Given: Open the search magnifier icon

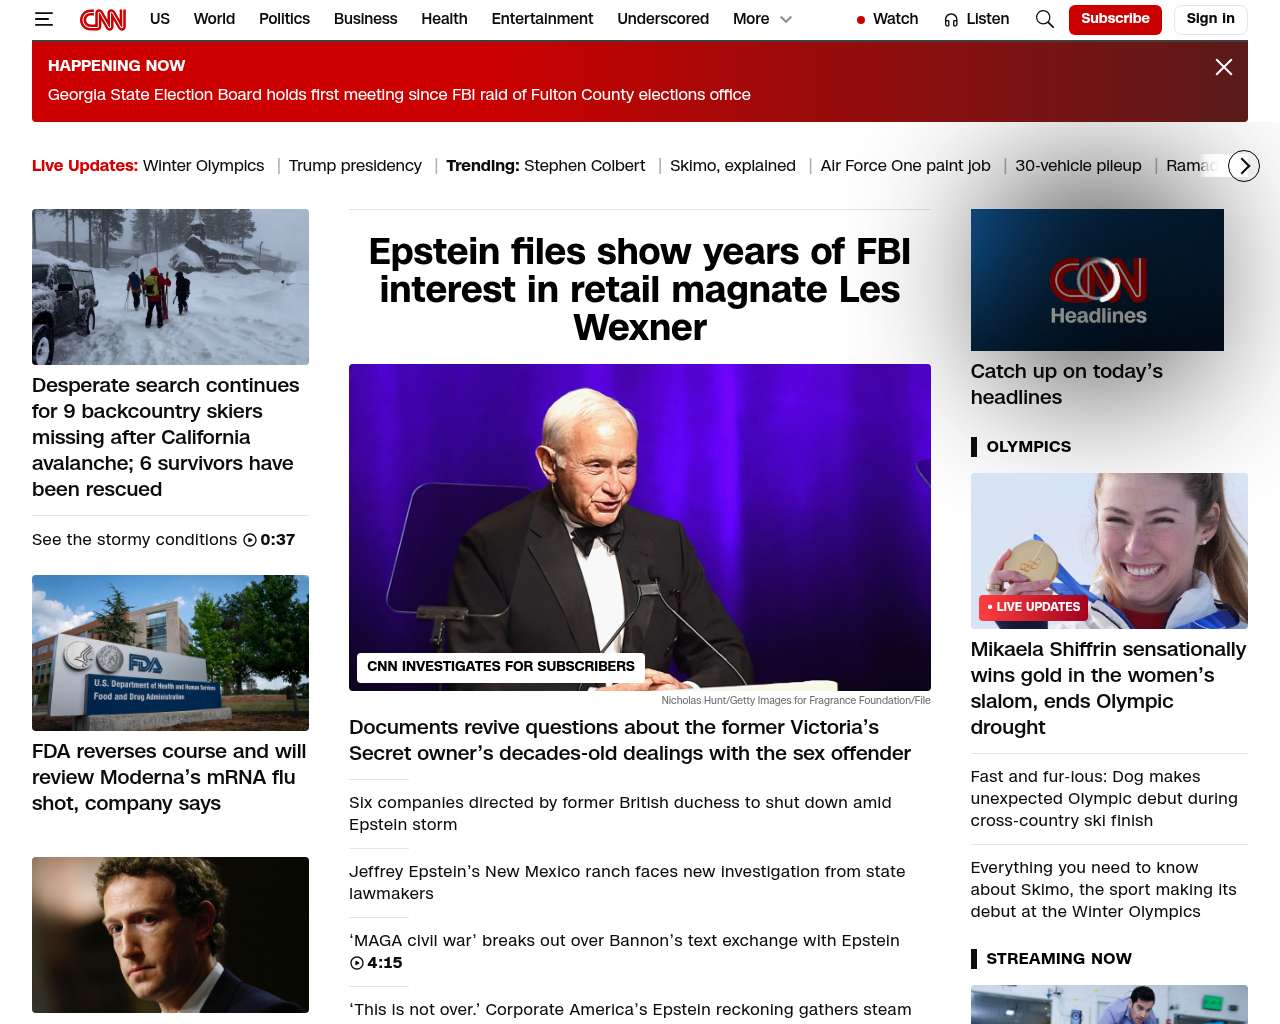Looking at the screenshot, I should coord(1045,19).
